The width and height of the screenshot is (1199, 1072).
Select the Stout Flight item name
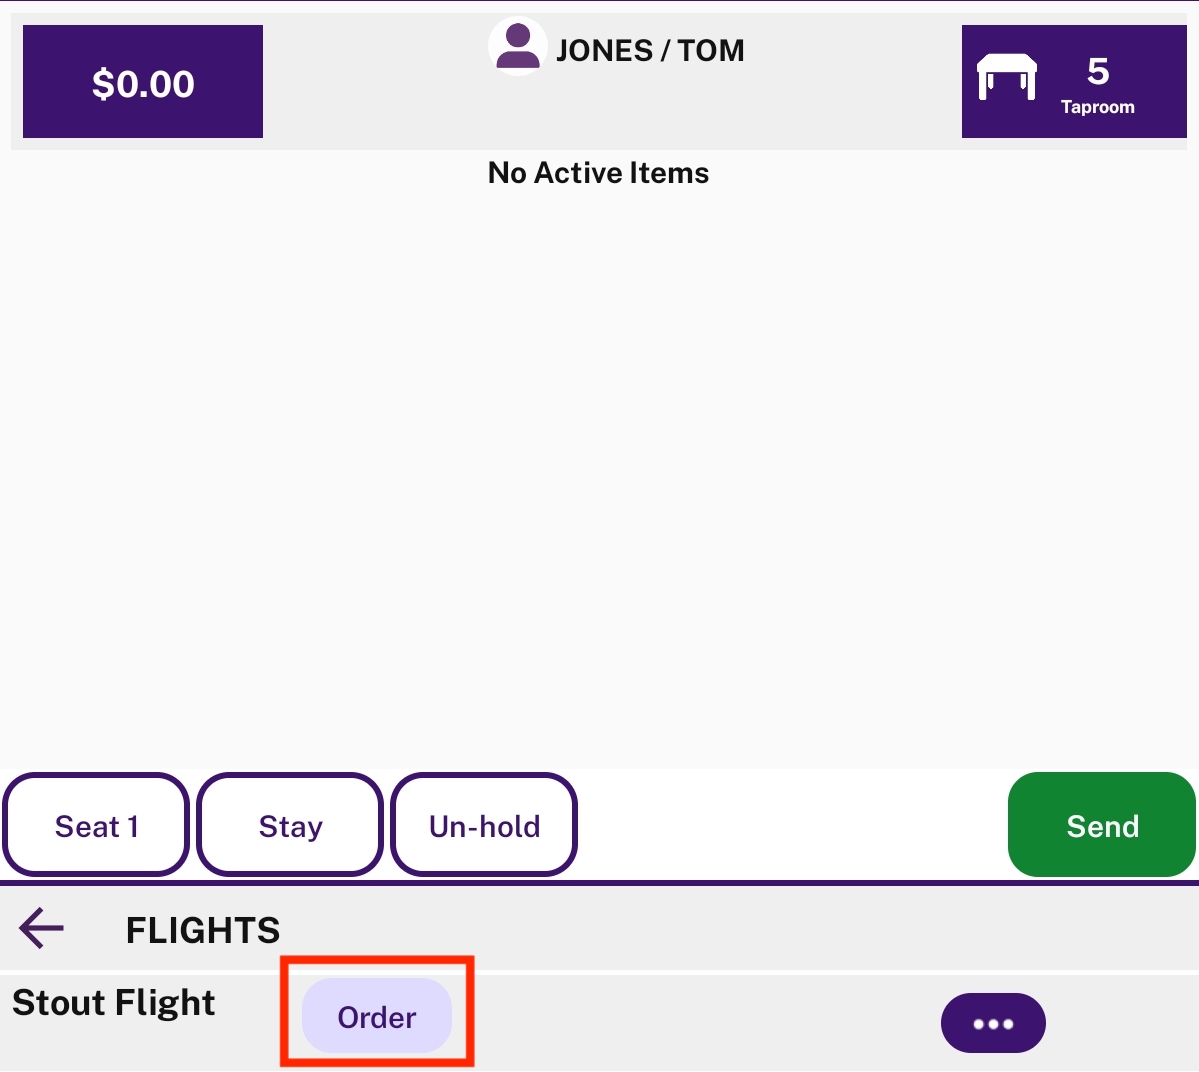tap(114, 1002)
